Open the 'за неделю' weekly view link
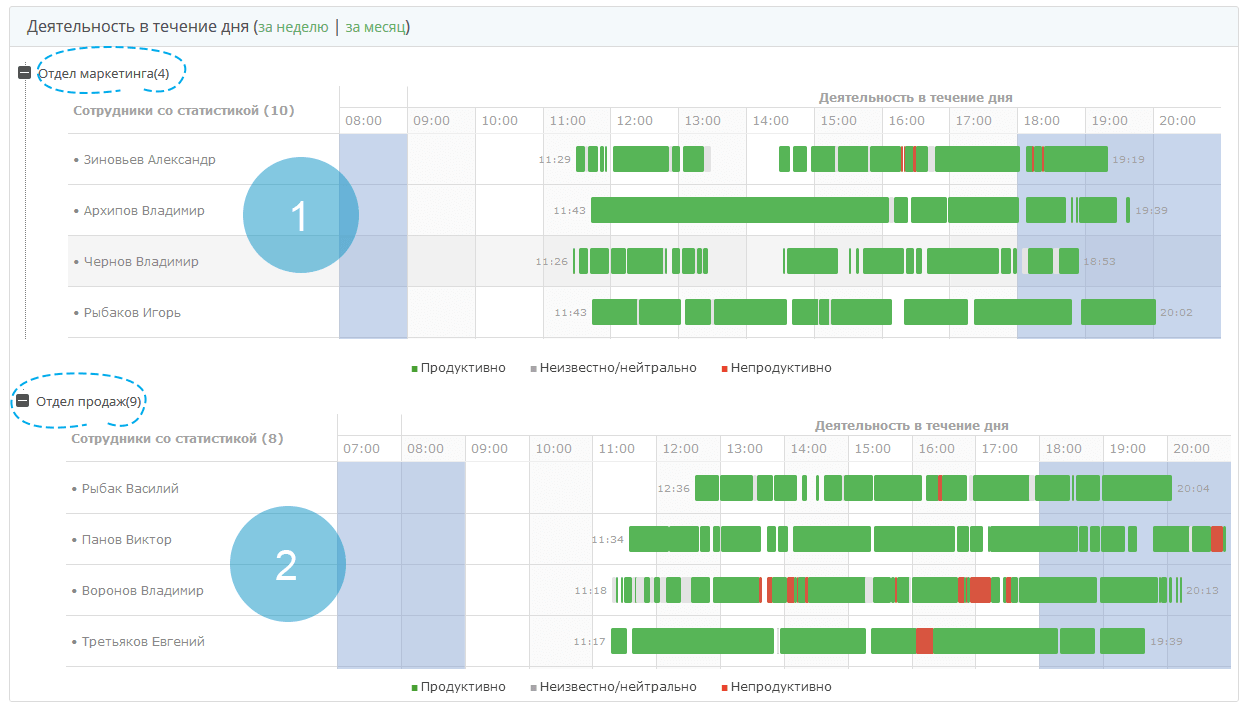This screenshot has width=1247, height=722. (x=293, y=27)
